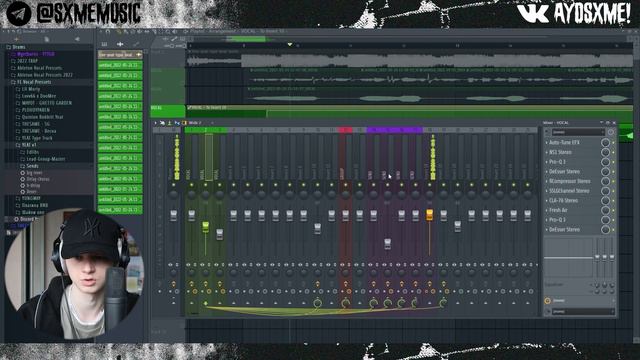Select the Delay chorus preset
The width and height of the screenshot is (640, 360).
tap(38, 179)
